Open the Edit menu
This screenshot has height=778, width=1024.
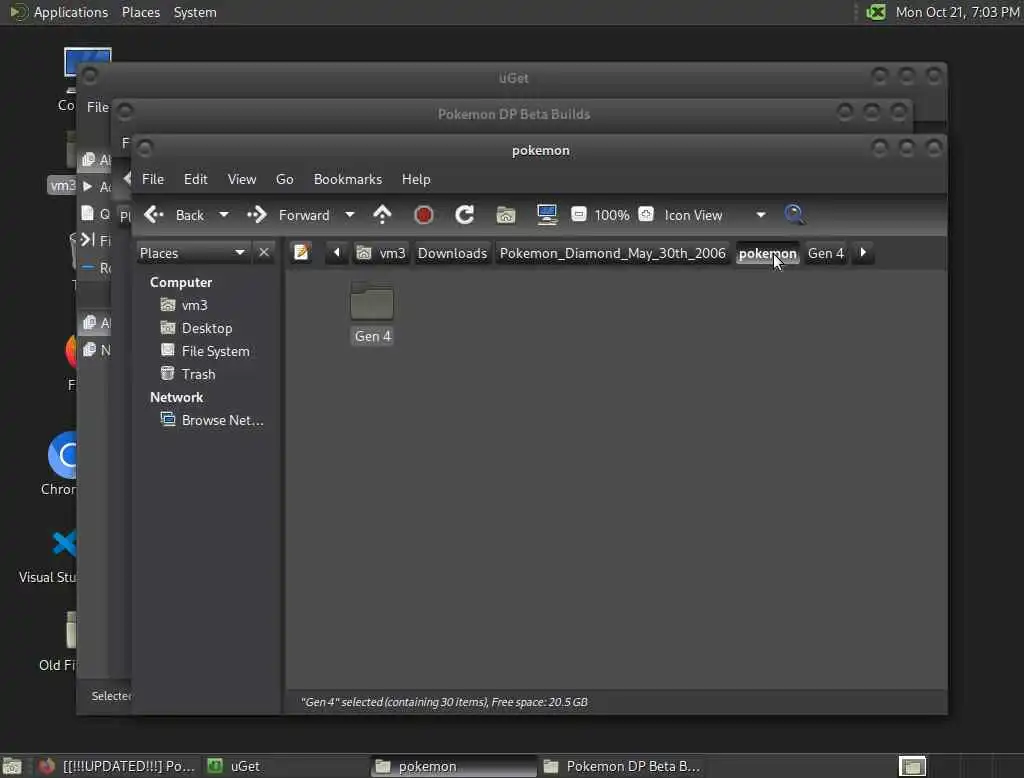click(x=195, y=179)
